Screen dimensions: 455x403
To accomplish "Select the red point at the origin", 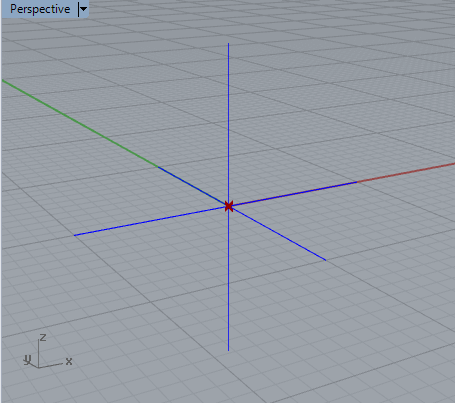I will (x=229, y=206).
